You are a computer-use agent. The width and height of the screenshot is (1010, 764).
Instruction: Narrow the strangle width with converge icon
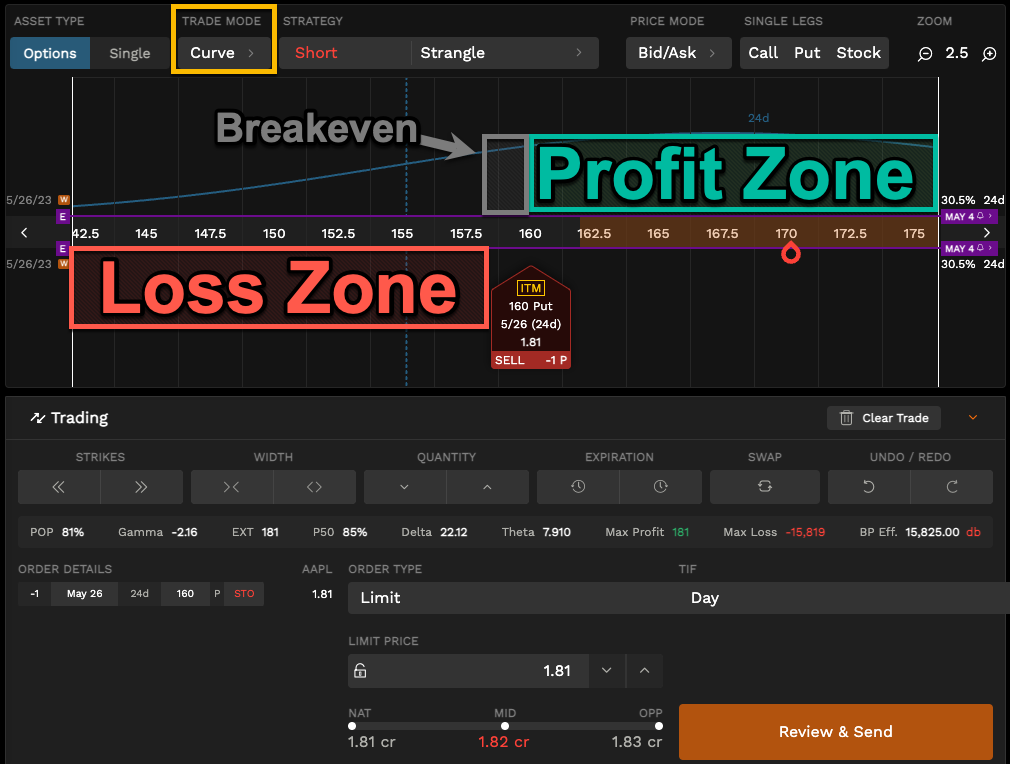[232, 487]
